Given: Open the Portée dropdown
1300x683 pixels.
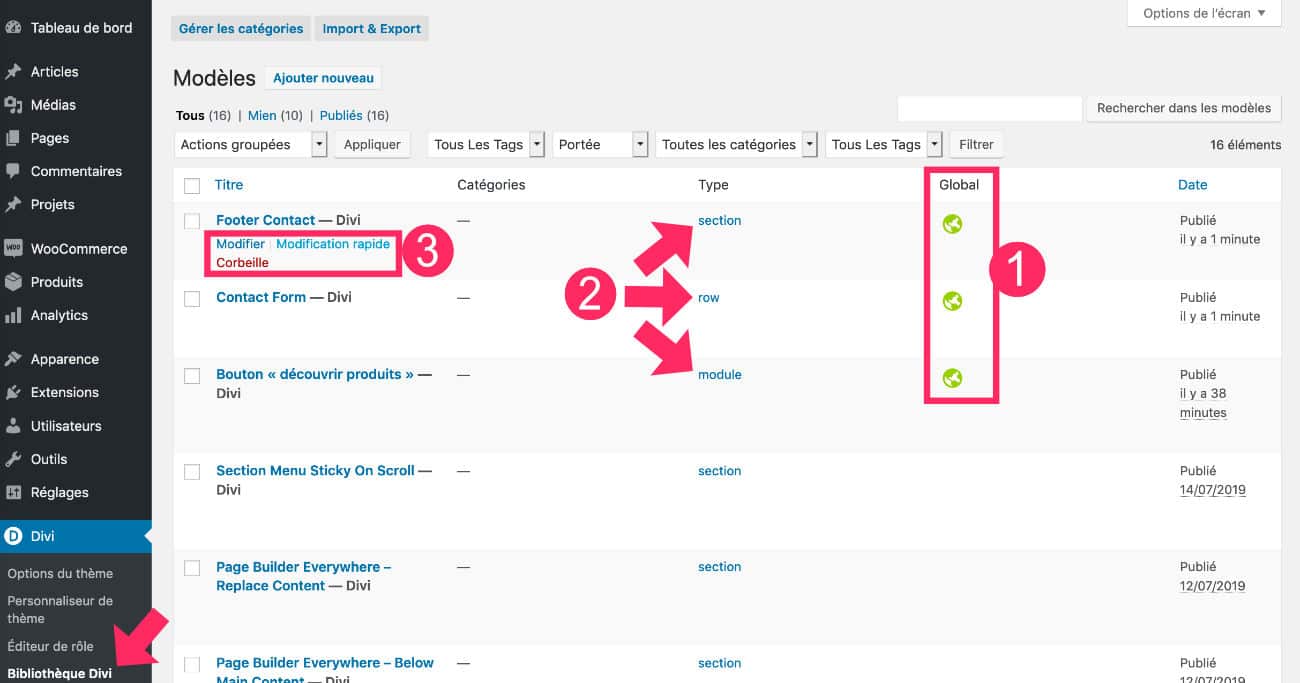Looking at the screenshot, I should 600,144.
